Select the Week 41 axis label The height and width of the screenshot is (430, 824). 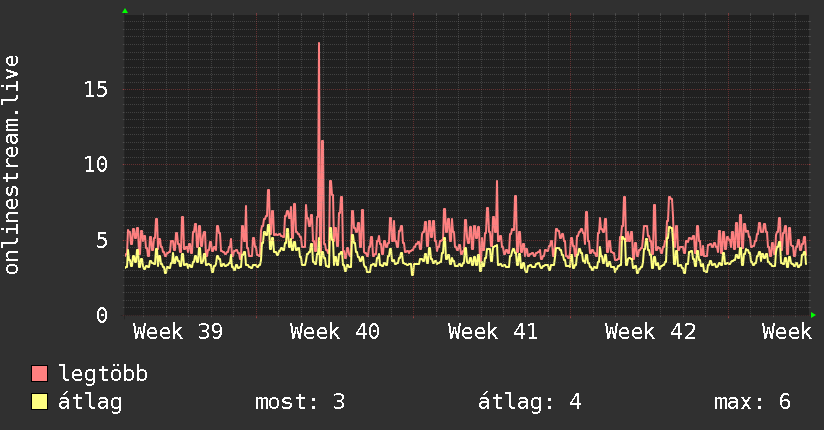(493, 332)
